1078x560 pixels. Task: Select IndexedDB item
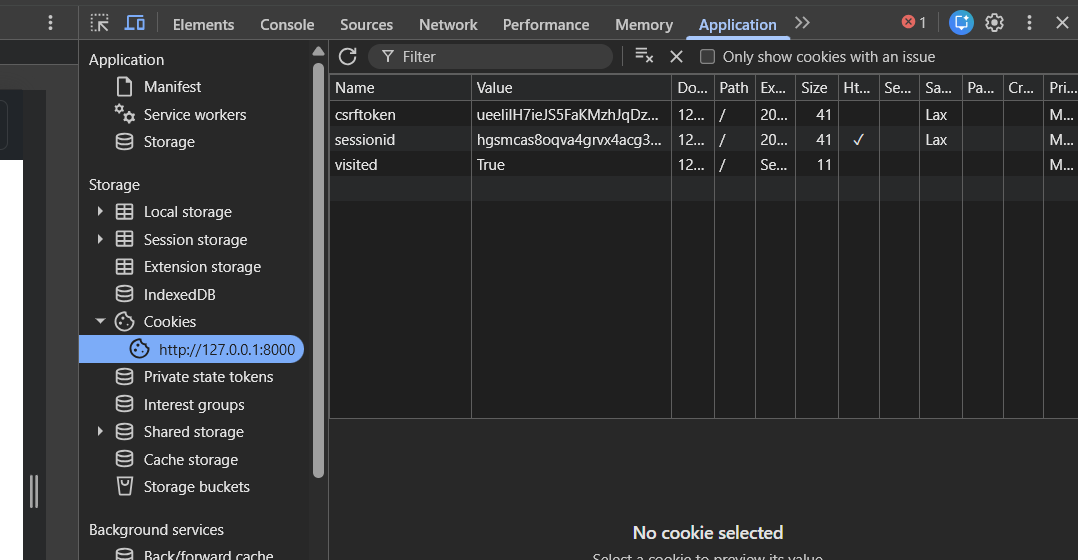click(179, 294)
